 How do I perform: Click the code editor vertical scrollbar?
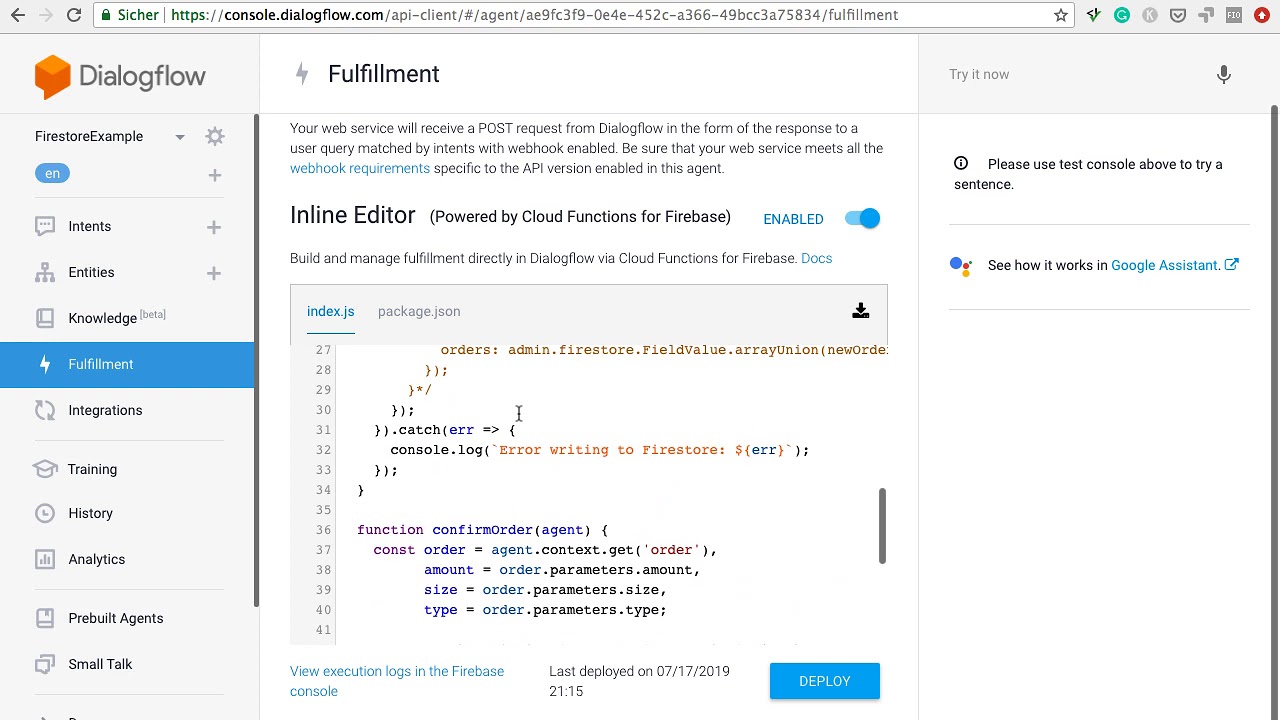click(882, 526)
